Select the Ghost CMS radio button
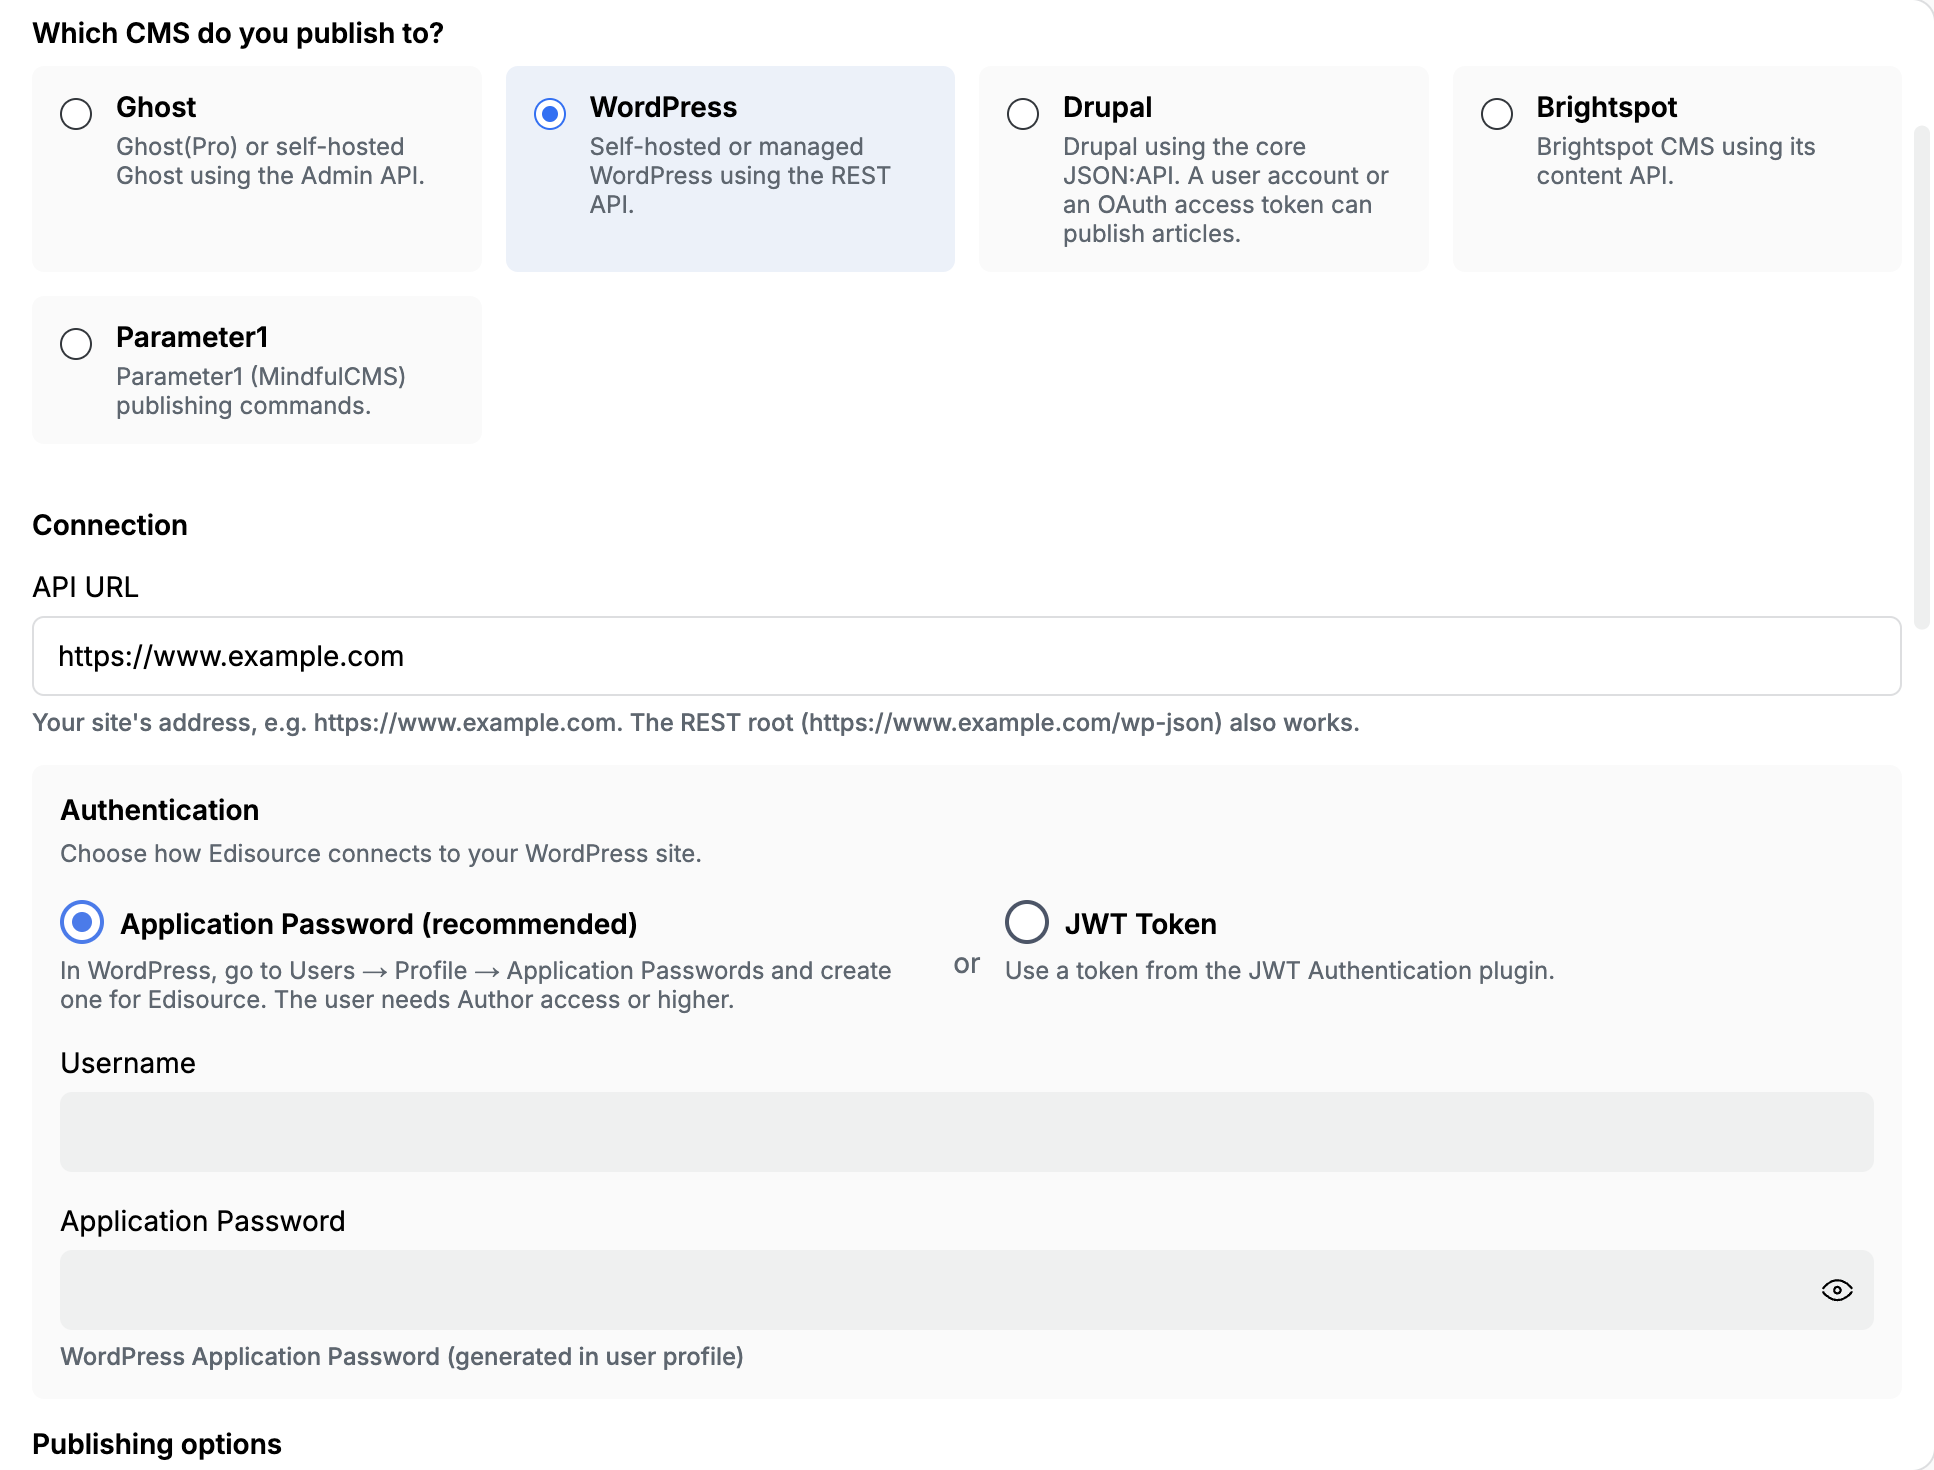Image resolution: width=1934 pixels, height=1470 pixels. (76, 114)
